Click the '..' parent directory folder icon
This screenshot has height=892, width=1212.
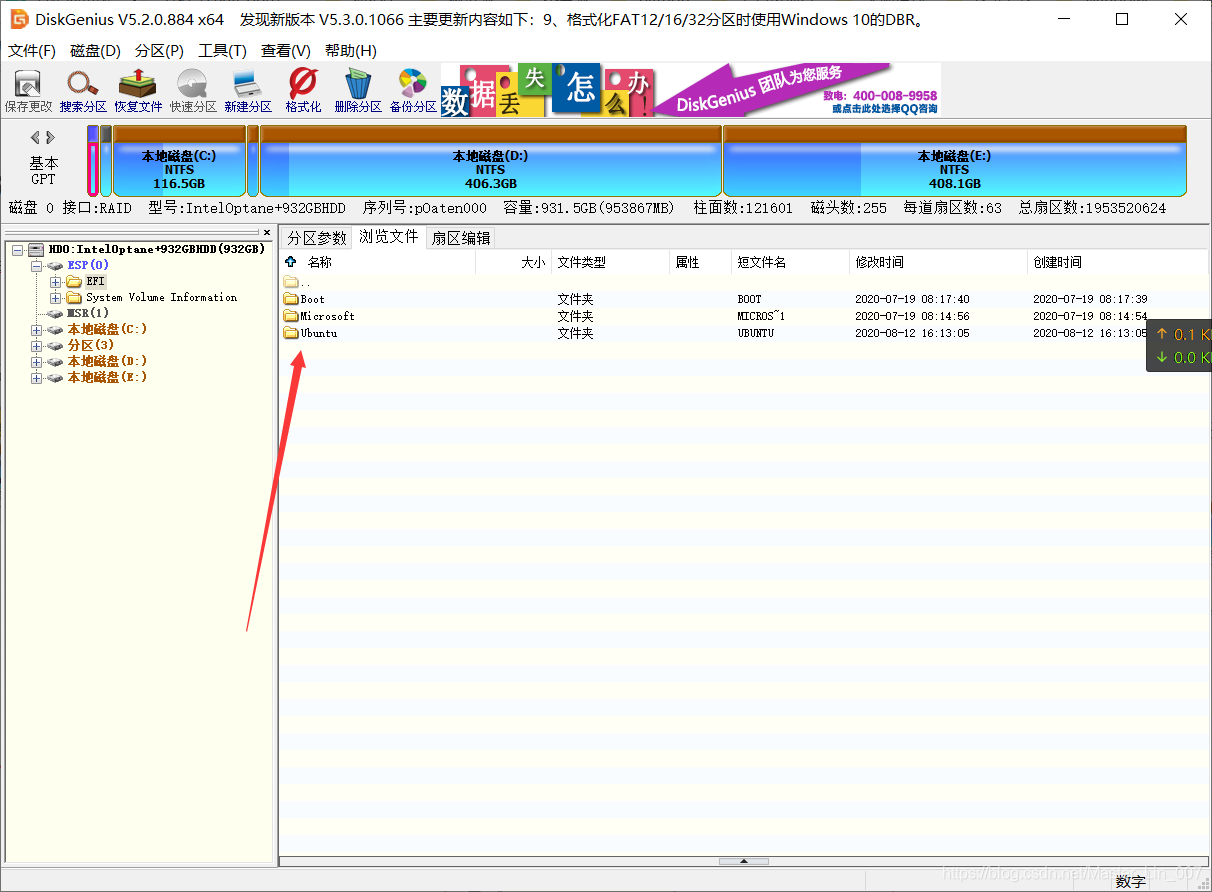[x=291, y=282]
